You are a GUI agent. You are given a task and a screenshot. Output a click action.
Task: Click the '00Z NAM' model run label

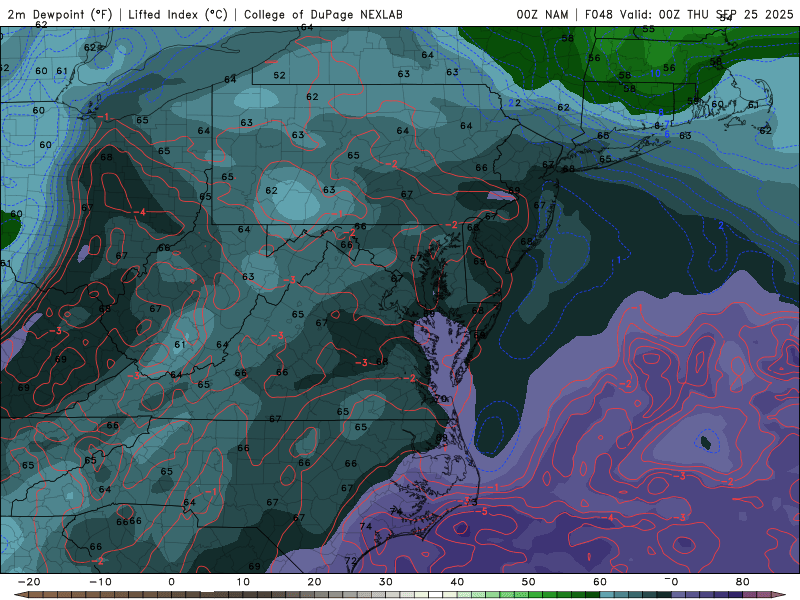click(542, 14)
